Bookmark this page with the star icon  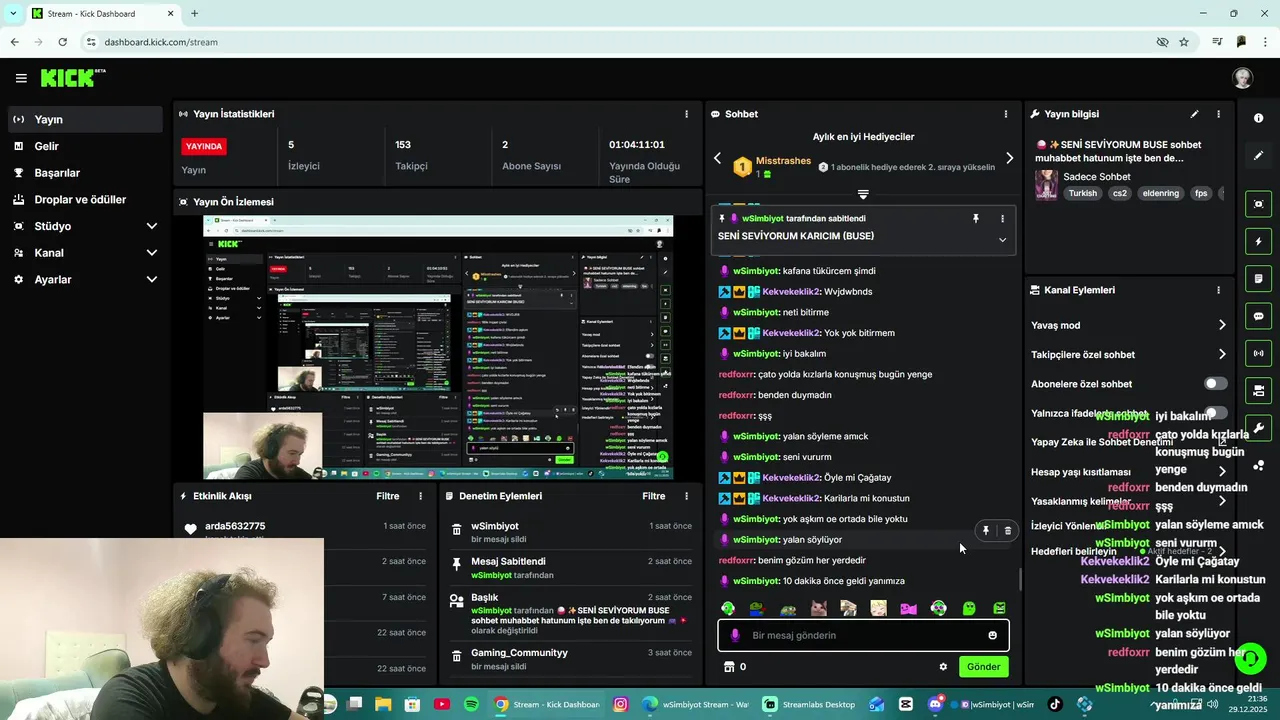click(x=1184, y=42)
